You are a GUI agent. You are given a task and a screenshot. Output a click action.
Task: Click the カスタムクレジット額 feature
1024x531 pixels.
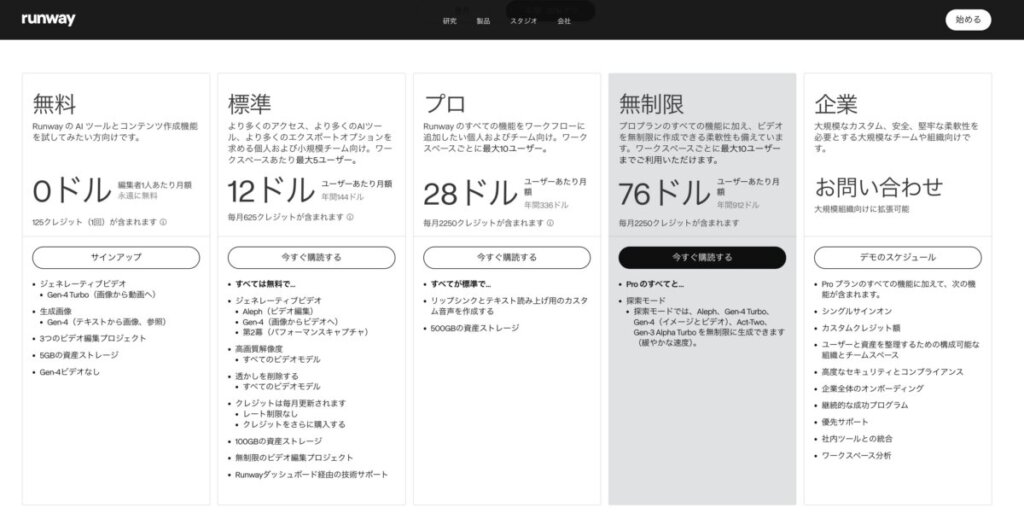pos(860,328)
